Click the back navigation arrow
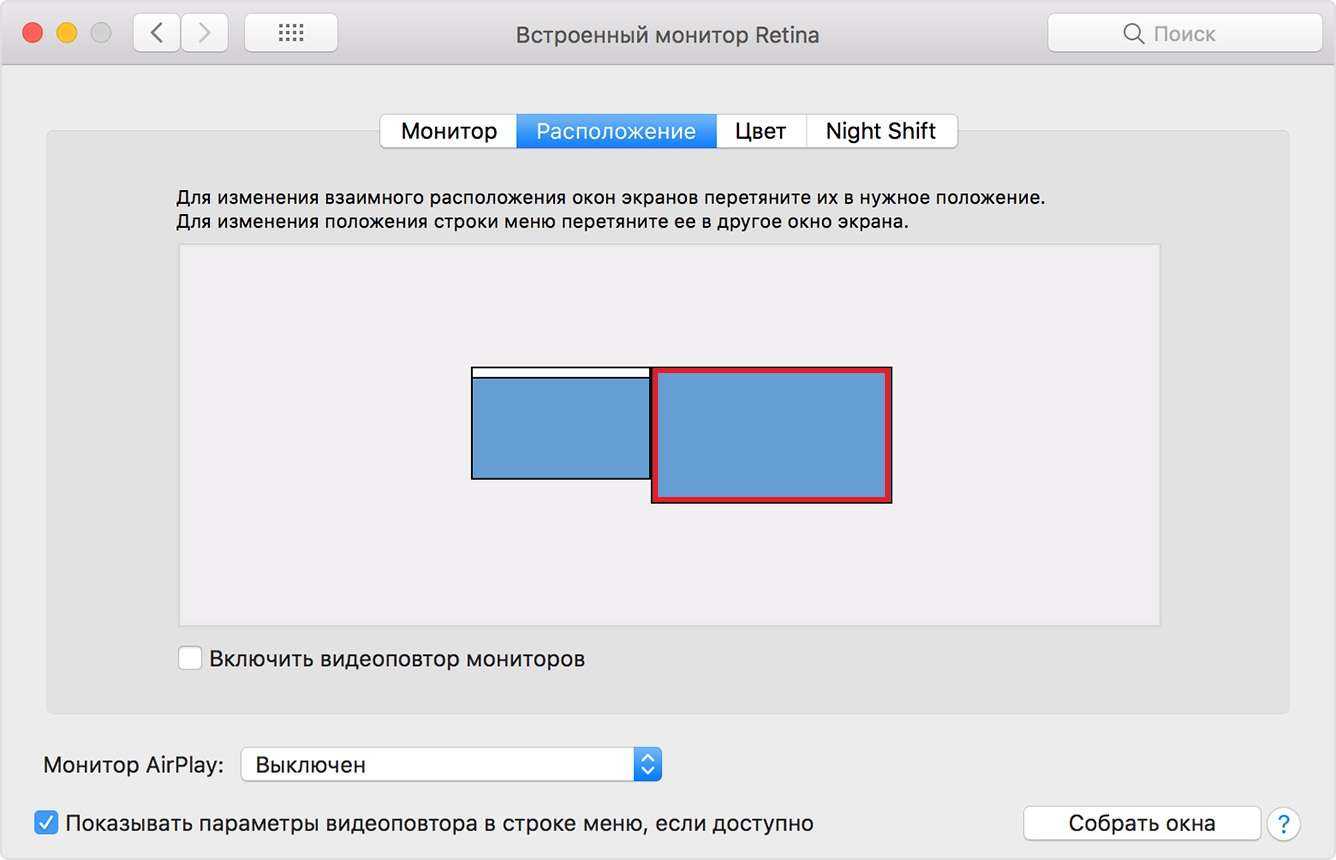 tap(156, 33)
